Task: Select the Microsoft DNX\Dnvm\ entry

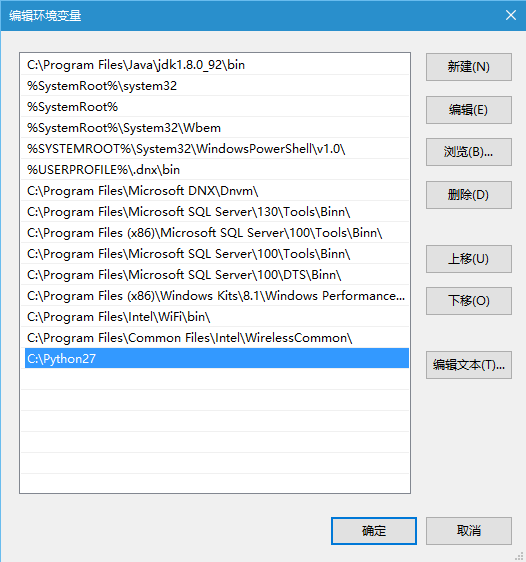Action: coord(215,191)
